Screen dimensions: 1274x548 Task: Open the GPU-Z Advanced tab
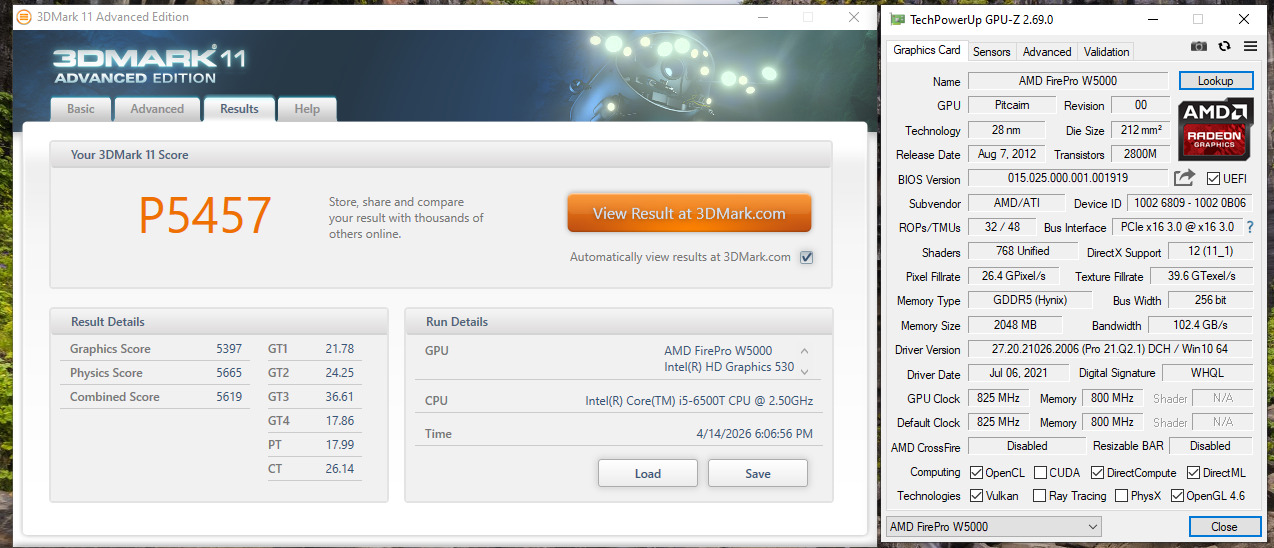[x=1047, y=51]
